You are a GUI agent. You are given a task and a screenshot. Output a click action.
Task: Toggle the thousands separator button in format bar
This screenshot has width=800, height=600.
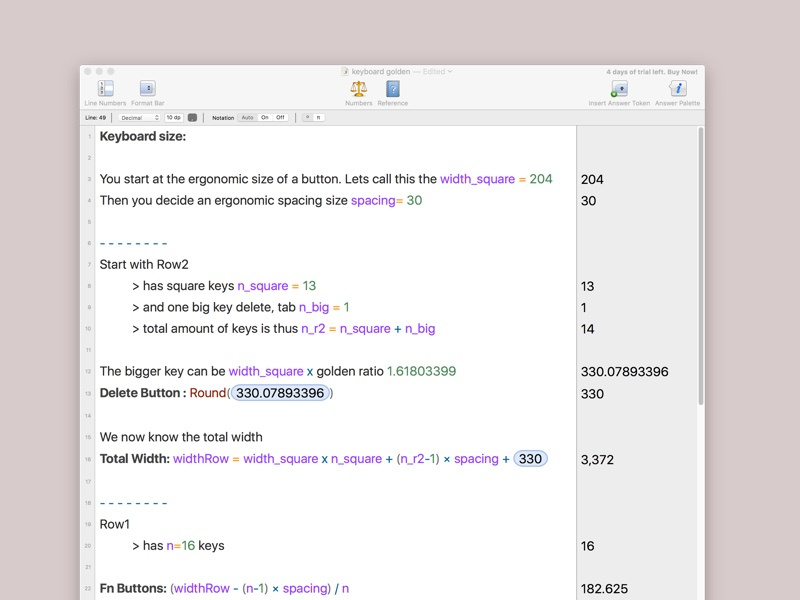click(192, 118)
